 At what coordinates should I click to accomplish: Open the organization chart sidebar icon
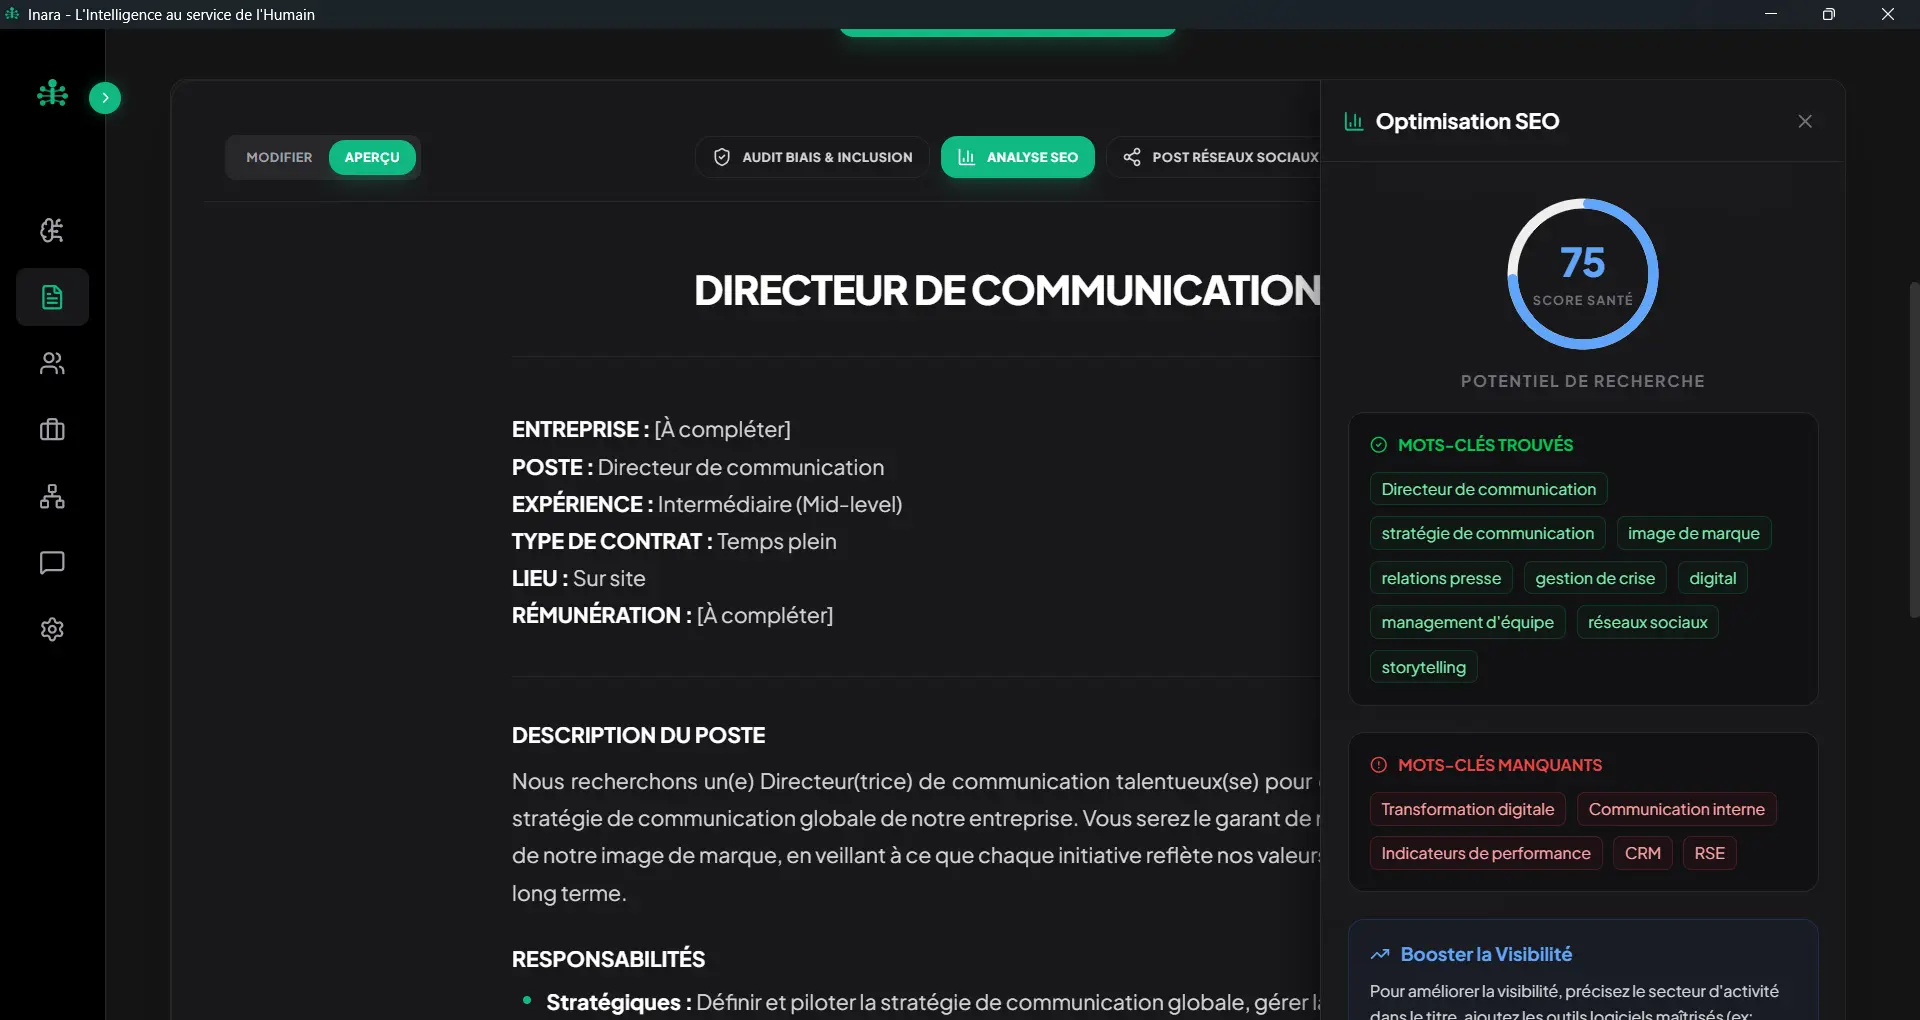[x=52, y=497]
